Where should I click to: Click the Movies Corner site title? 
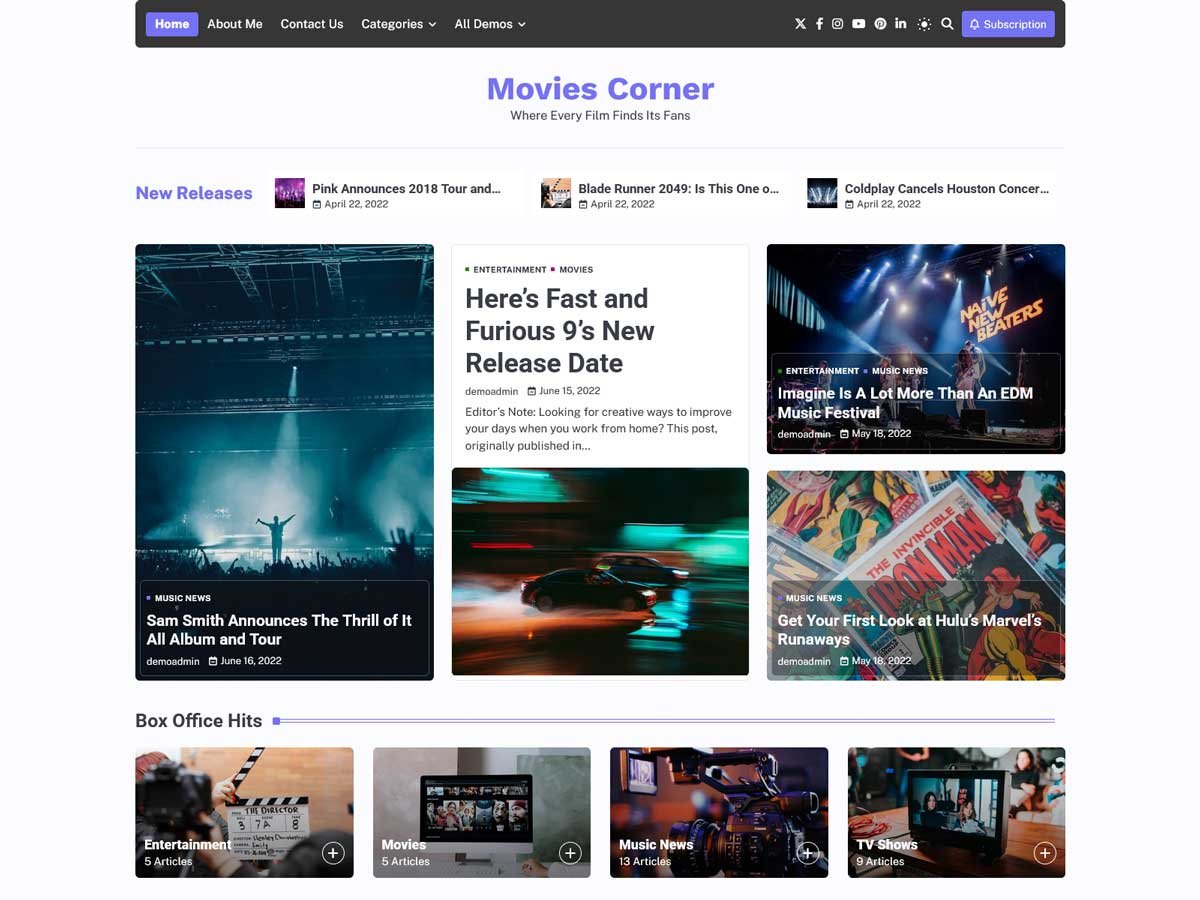coord(600,89)
